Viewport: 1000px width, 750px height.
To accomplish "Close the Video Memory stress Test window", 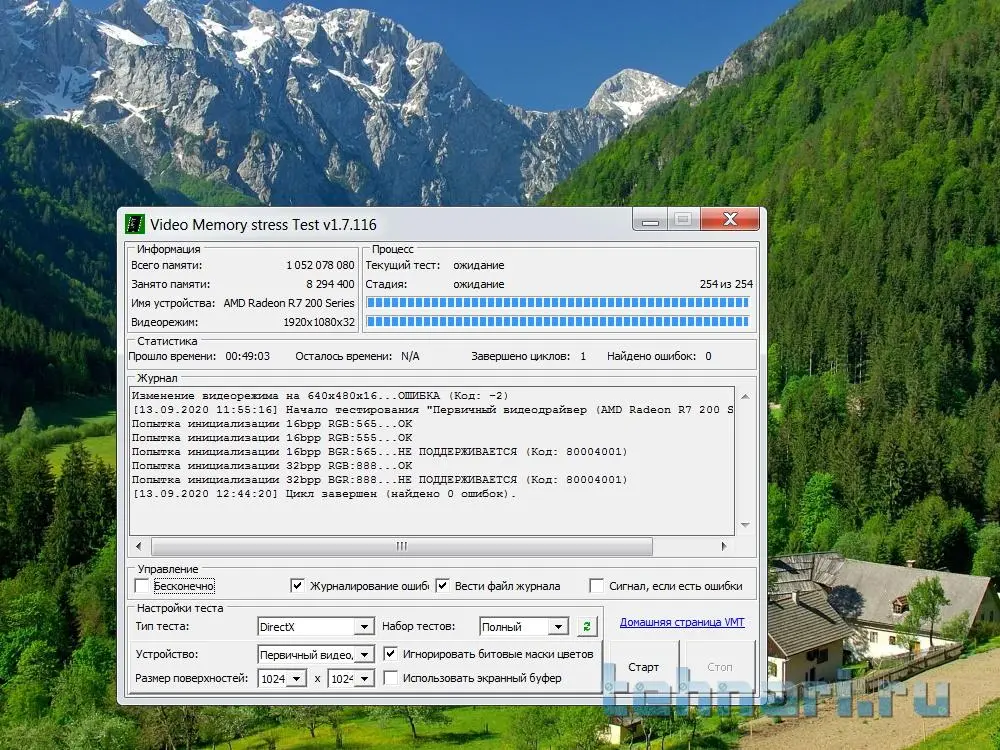I will pos(730,219).
